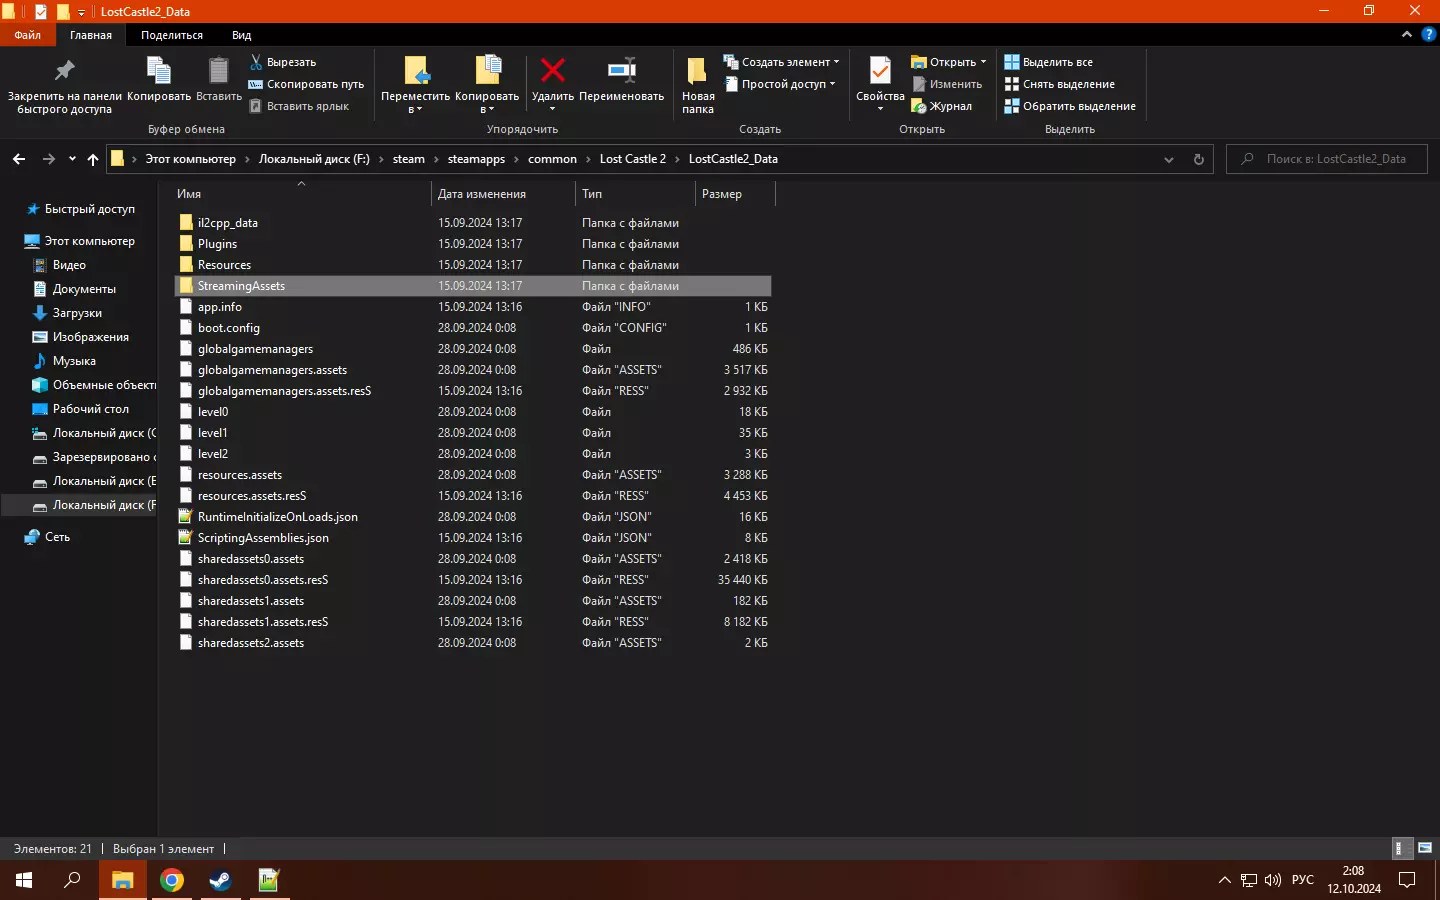The image size is (1440, 900).
Task: Invert selection (Обратить выделение)
Action: coord(1070,106)
